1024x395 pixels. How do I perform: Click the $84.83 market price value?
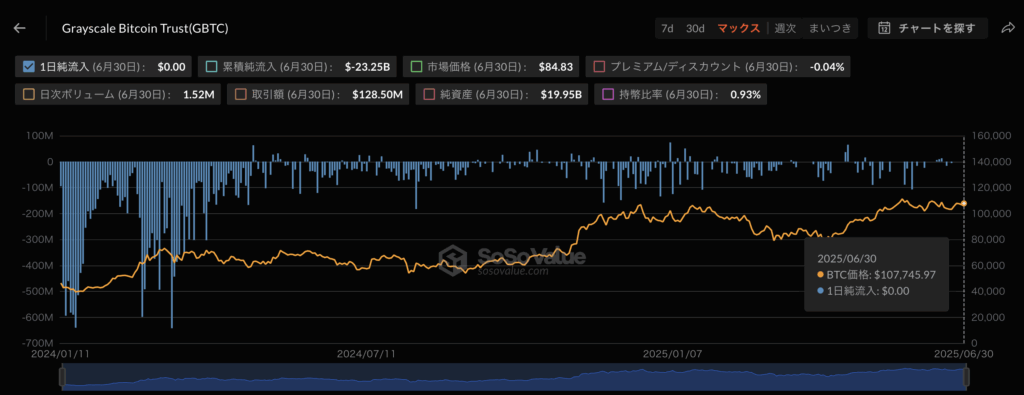(556, 66)
